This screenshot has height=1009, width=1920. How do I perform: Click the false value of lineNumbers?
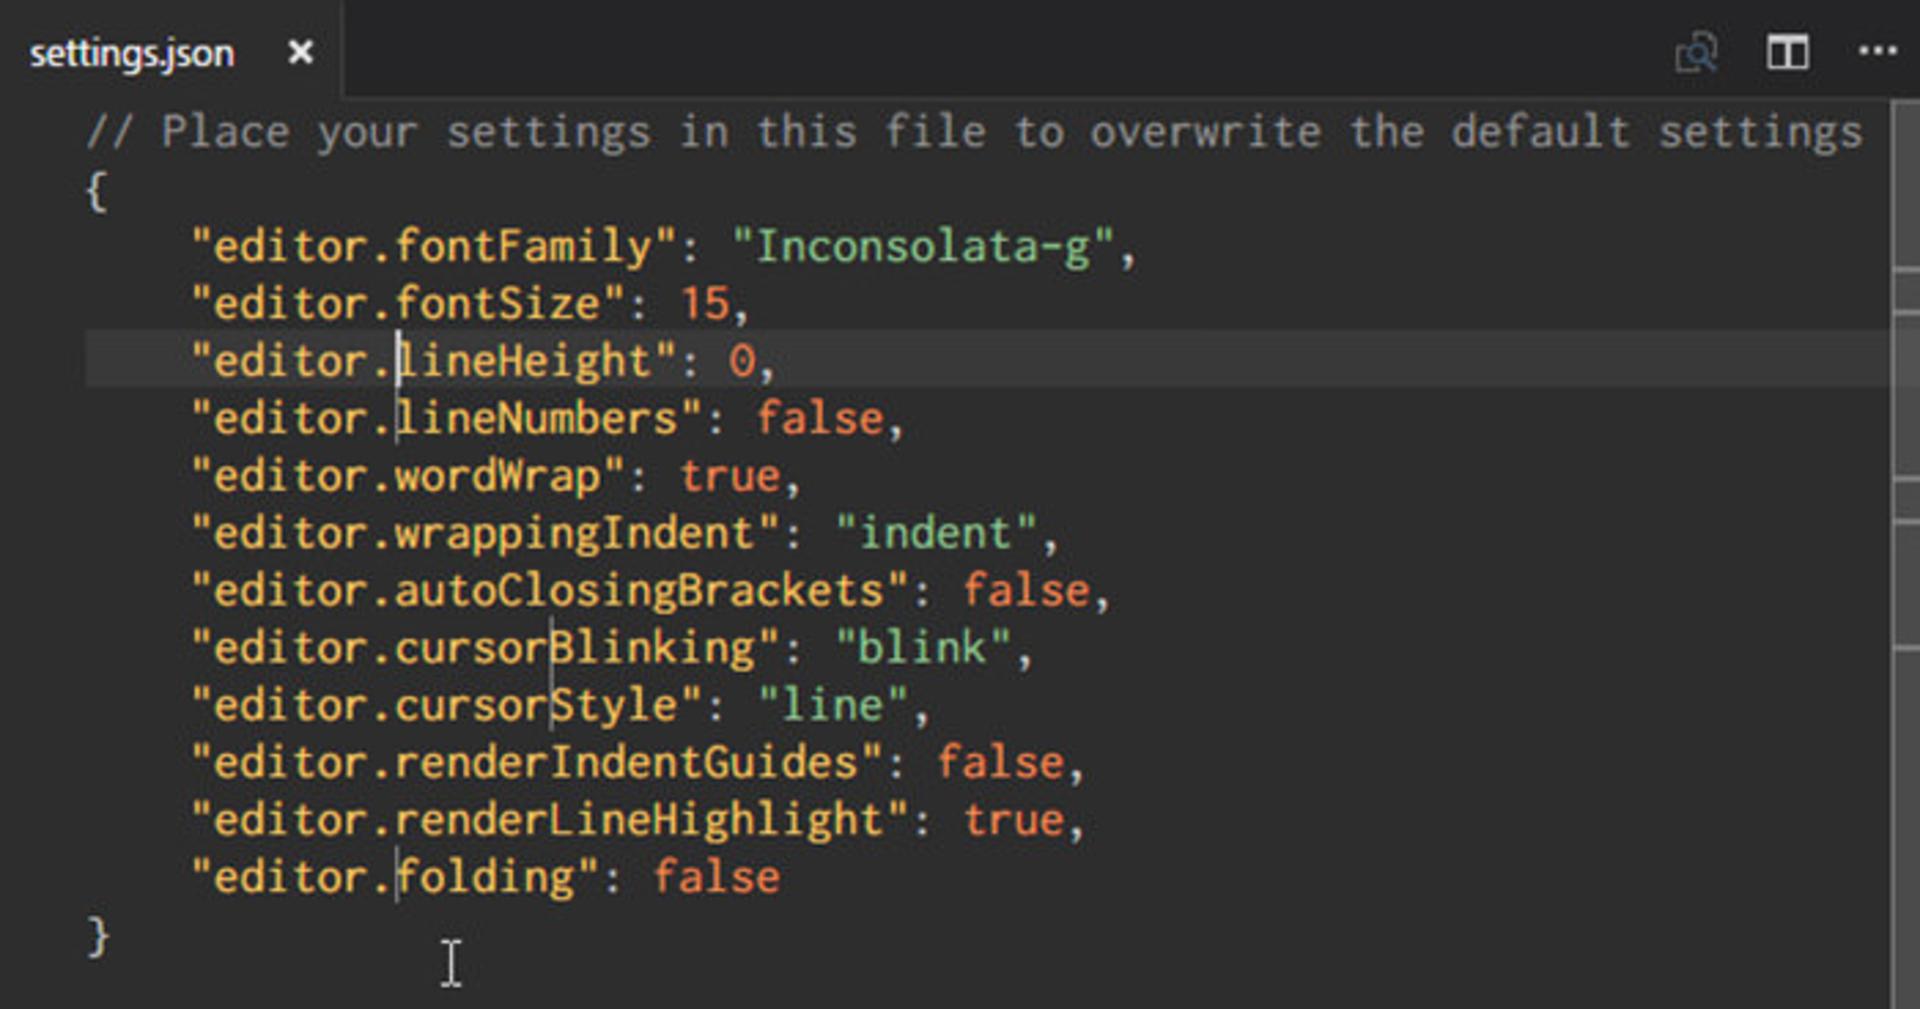pos(820,418)
